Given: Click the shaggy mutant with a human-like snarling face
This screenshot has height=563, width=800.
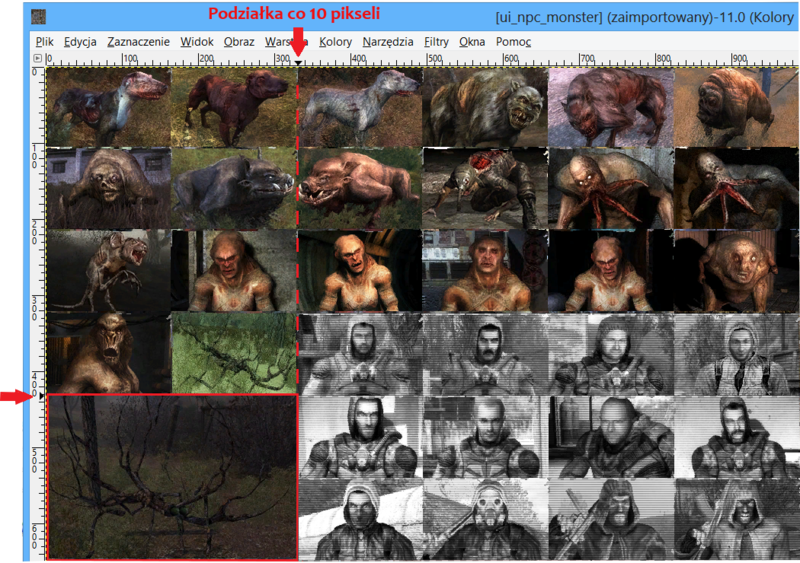Looking at the screenshot, I should click(485, 108).
